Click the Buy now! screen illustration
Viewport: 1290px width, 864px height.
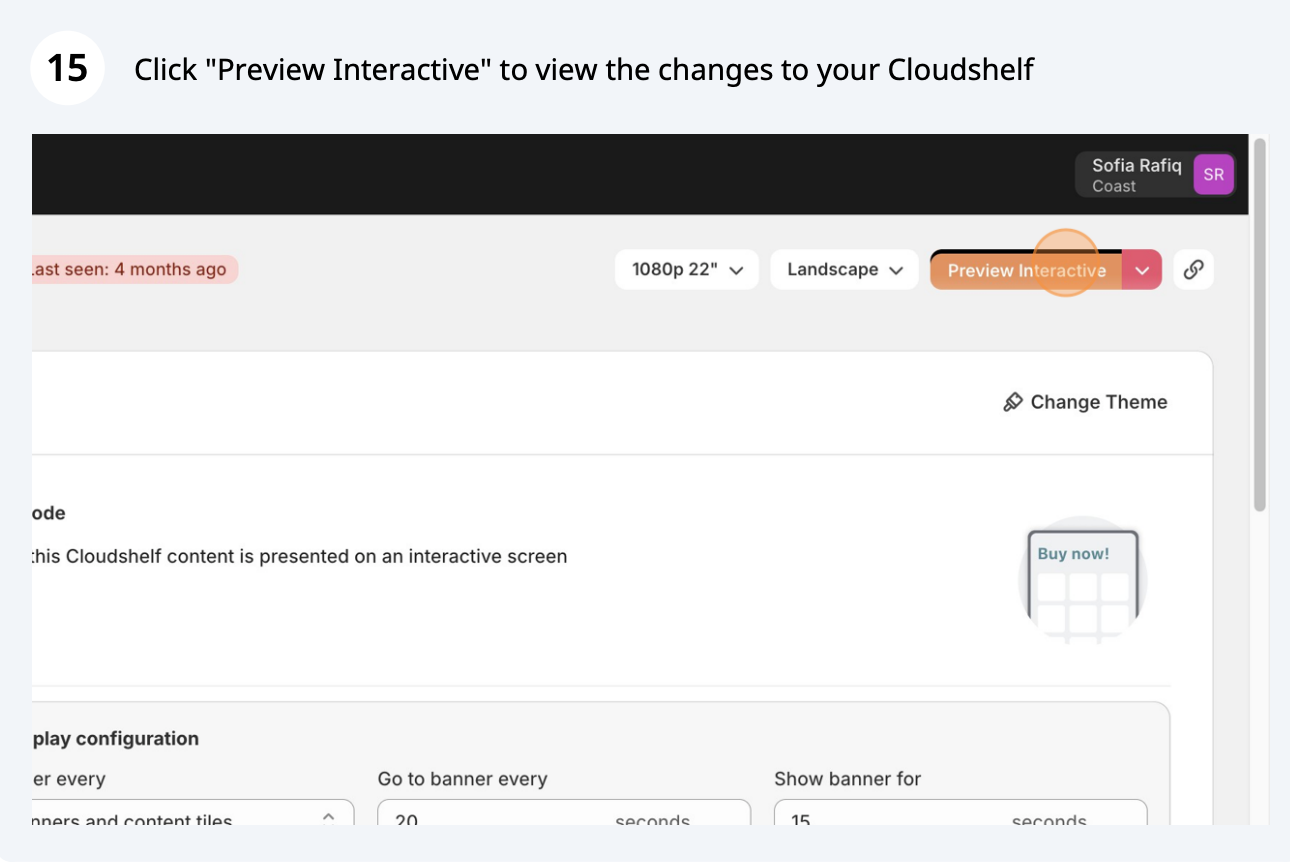(x=1083, y=580)
